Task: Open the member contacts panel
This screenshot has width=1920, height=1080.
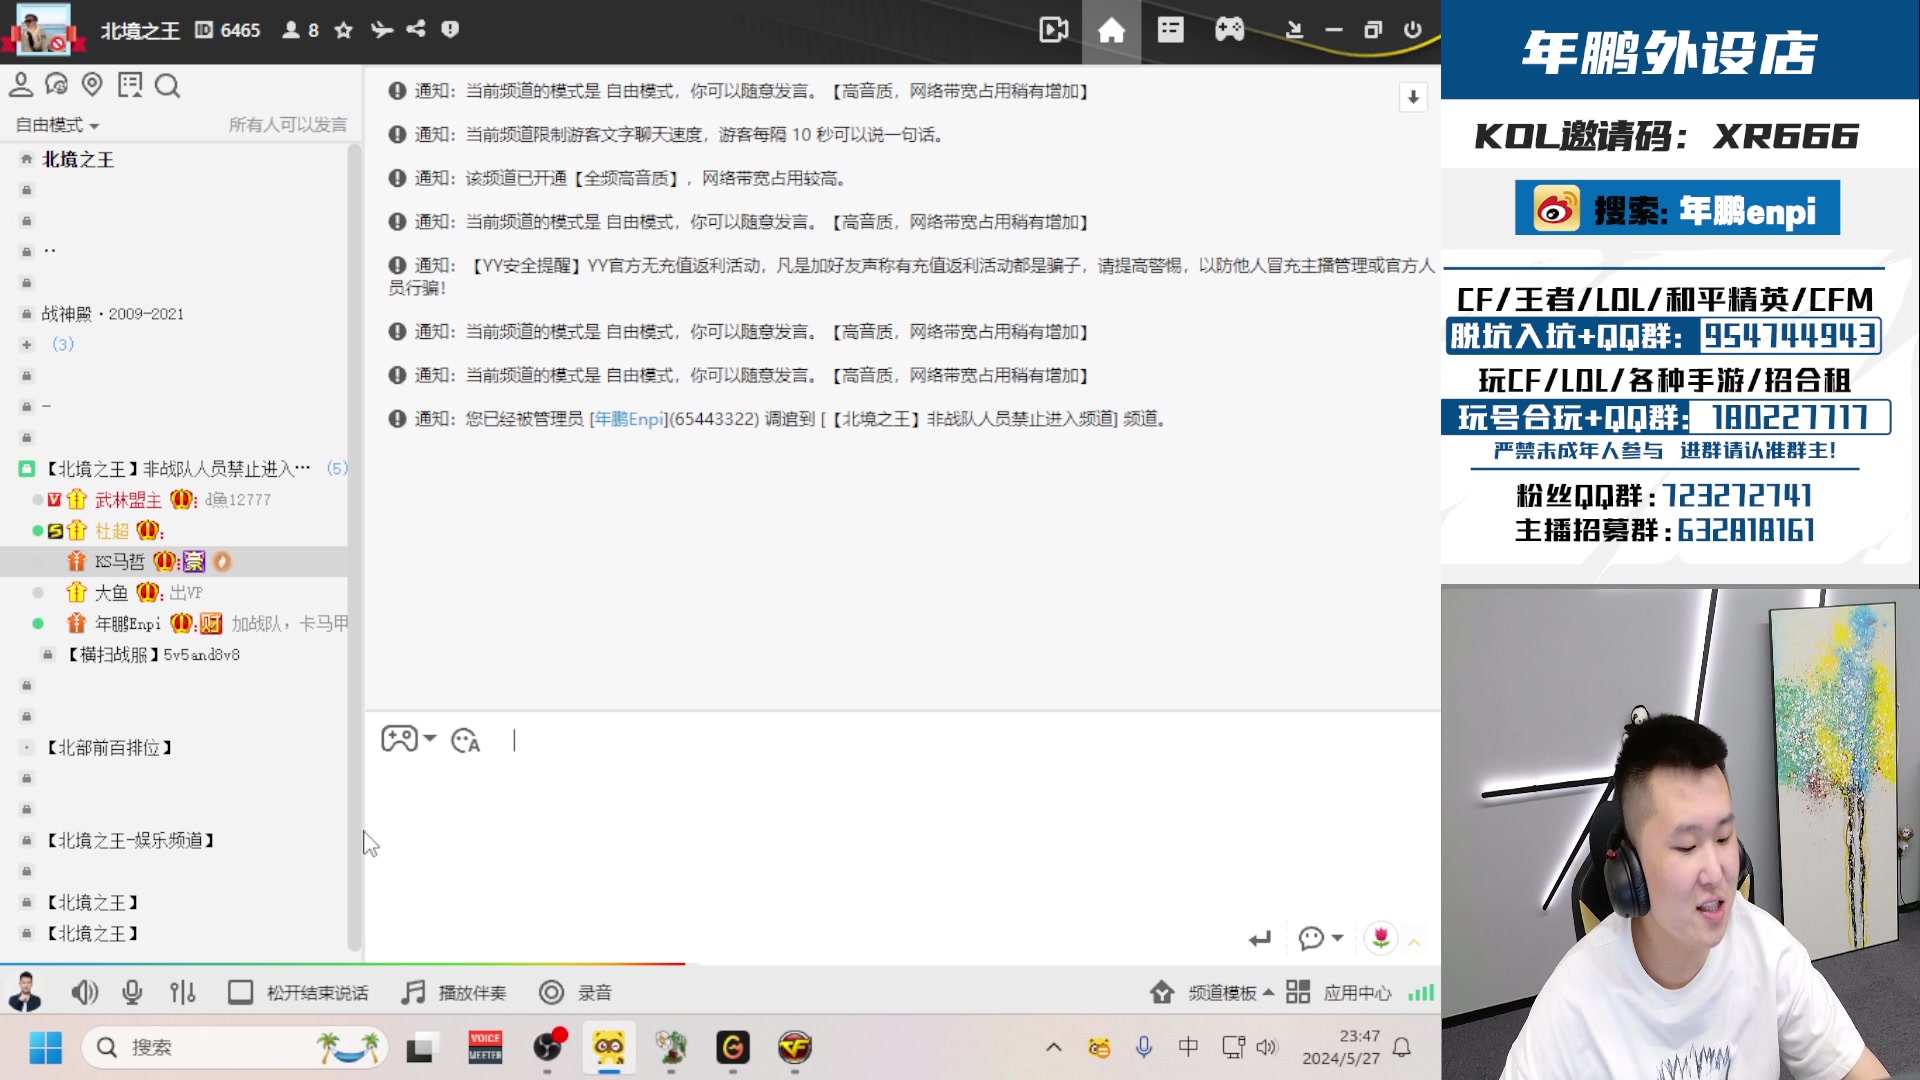Action: [21, 85]
